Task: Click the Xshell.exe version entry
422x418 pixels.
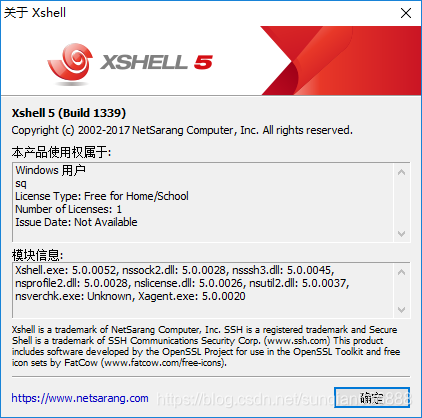Action: [65, 270]
